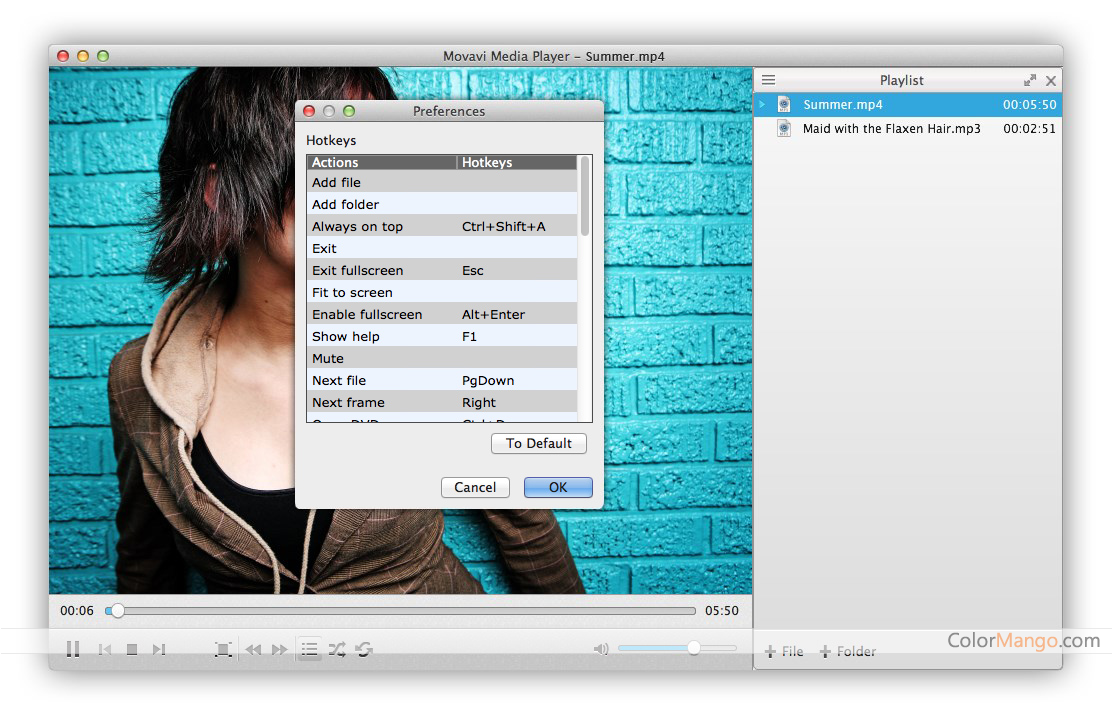Jump back to the previous file
The height and width of the screenshot is (716, 1112).
pos(104,648)
